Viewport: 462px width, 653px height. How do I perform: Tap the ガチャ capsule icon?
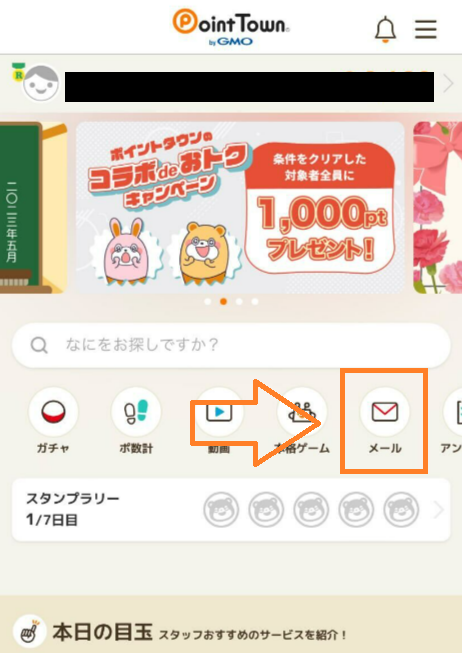pyautogui.click(x=53, y=412)
